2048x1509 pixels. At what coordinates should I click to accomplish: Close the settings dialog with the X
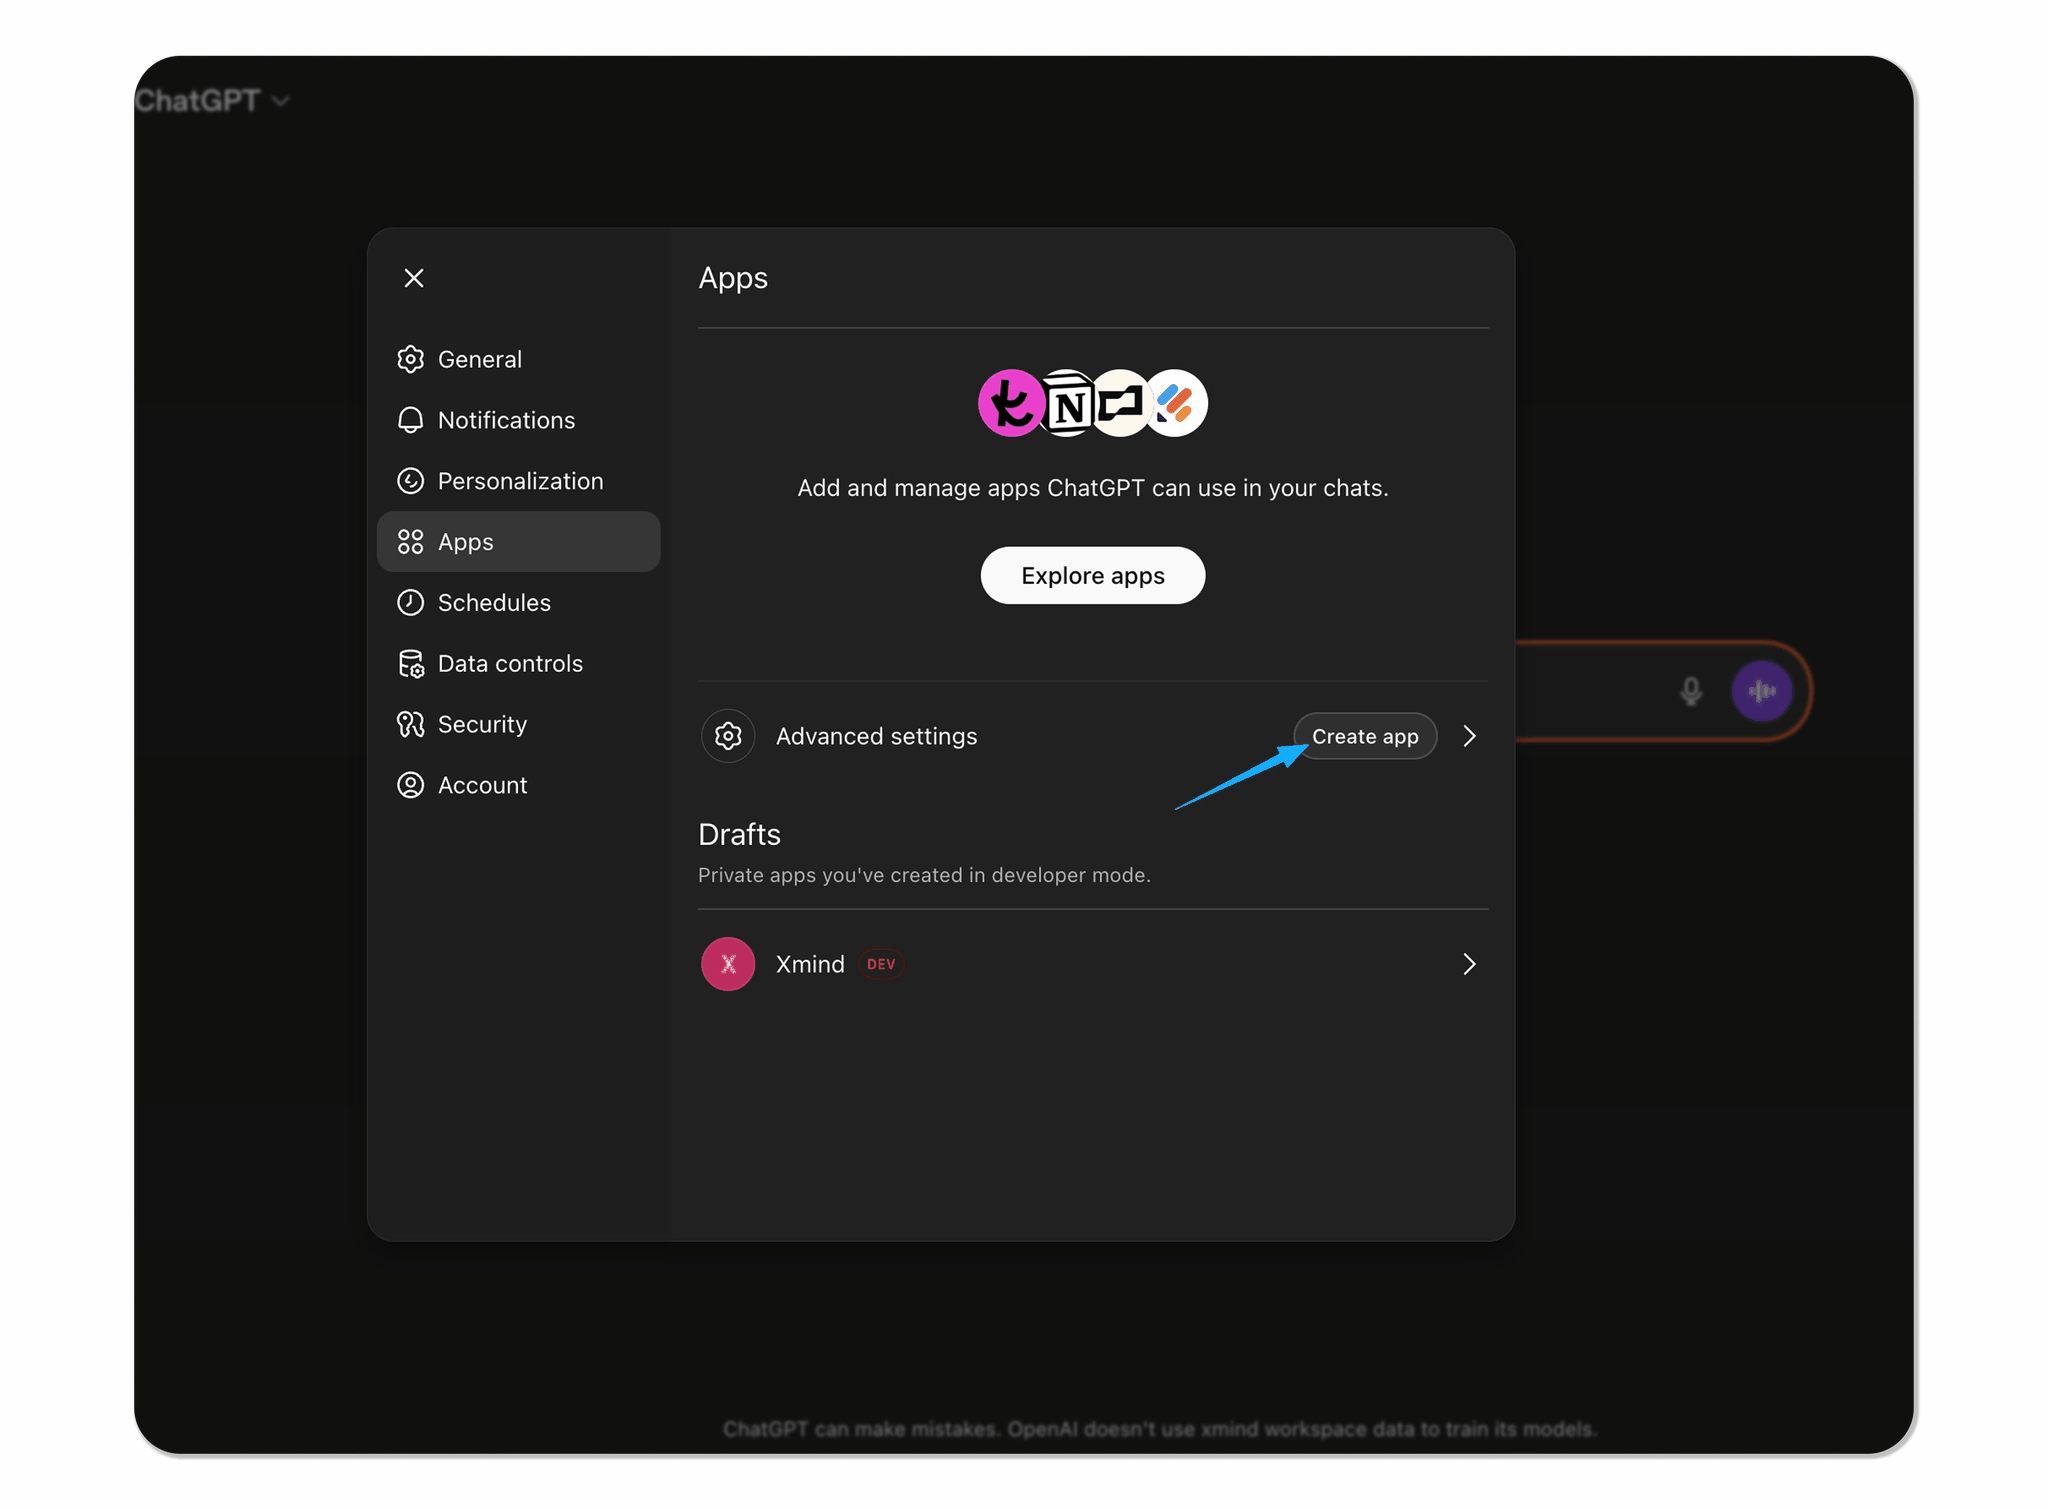[414, 278]
